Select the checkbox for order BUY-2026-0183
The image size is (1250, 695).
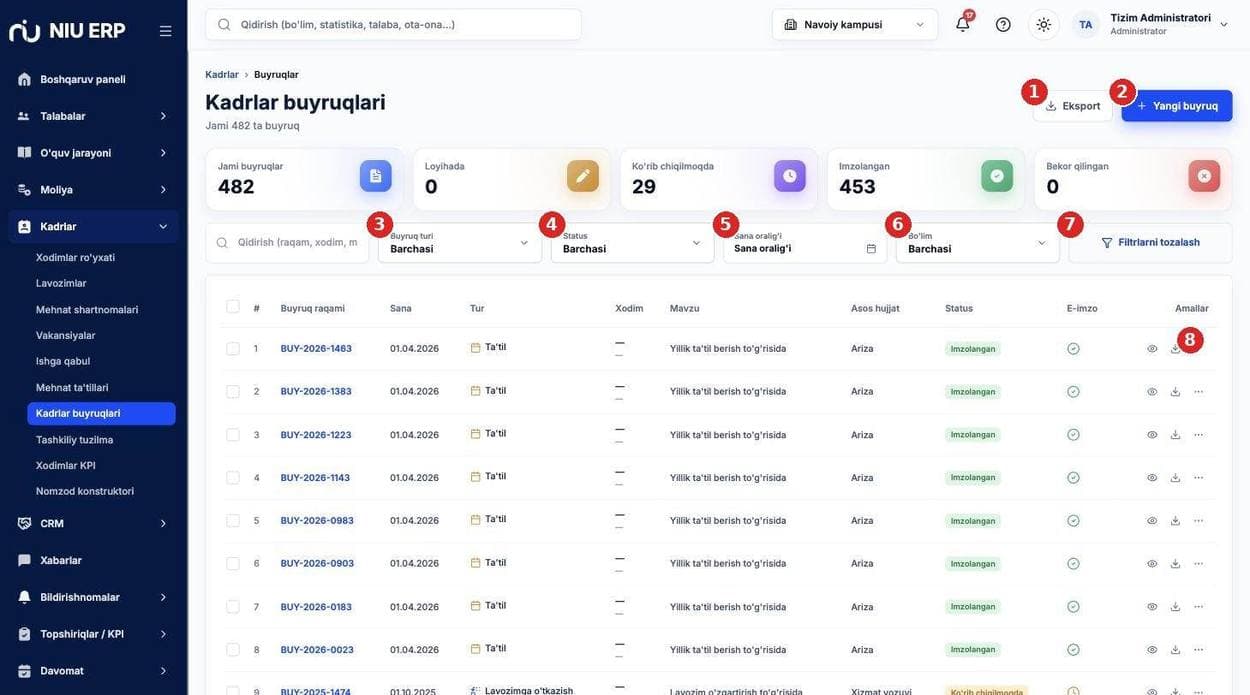coord(233,607)
